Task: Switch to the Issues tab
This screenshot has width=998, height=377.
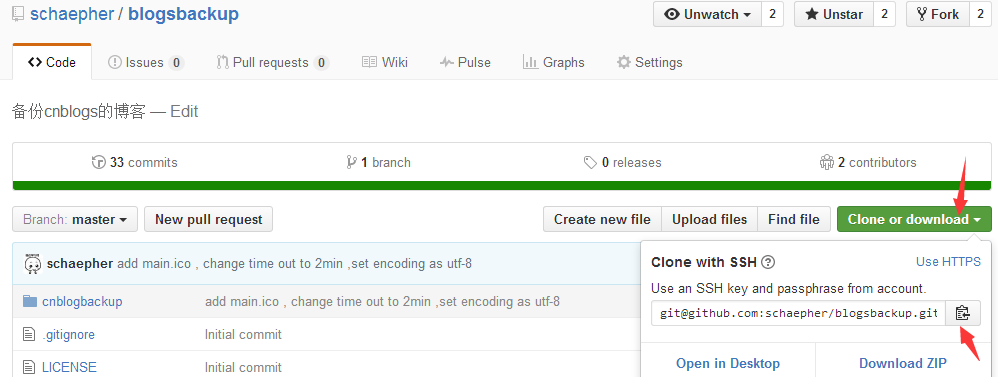Action: (x=146, y=62)
